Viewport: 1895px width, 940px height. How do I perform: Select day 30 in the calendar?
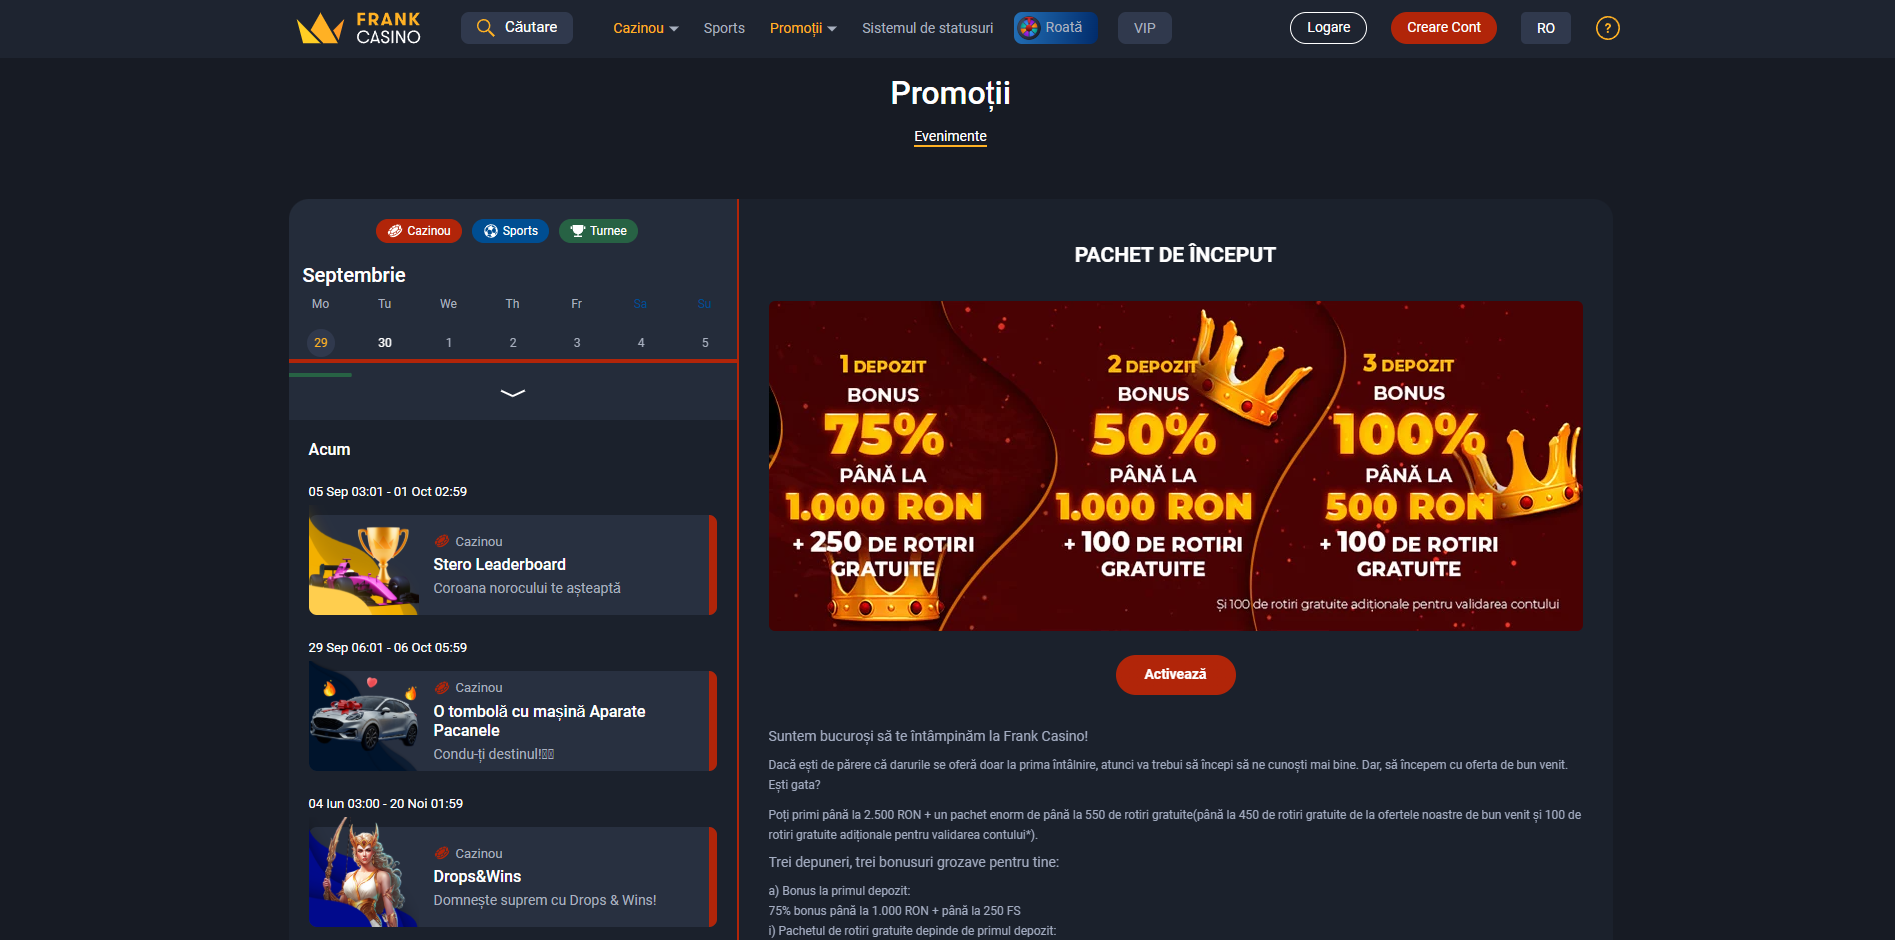coord(385,343)
